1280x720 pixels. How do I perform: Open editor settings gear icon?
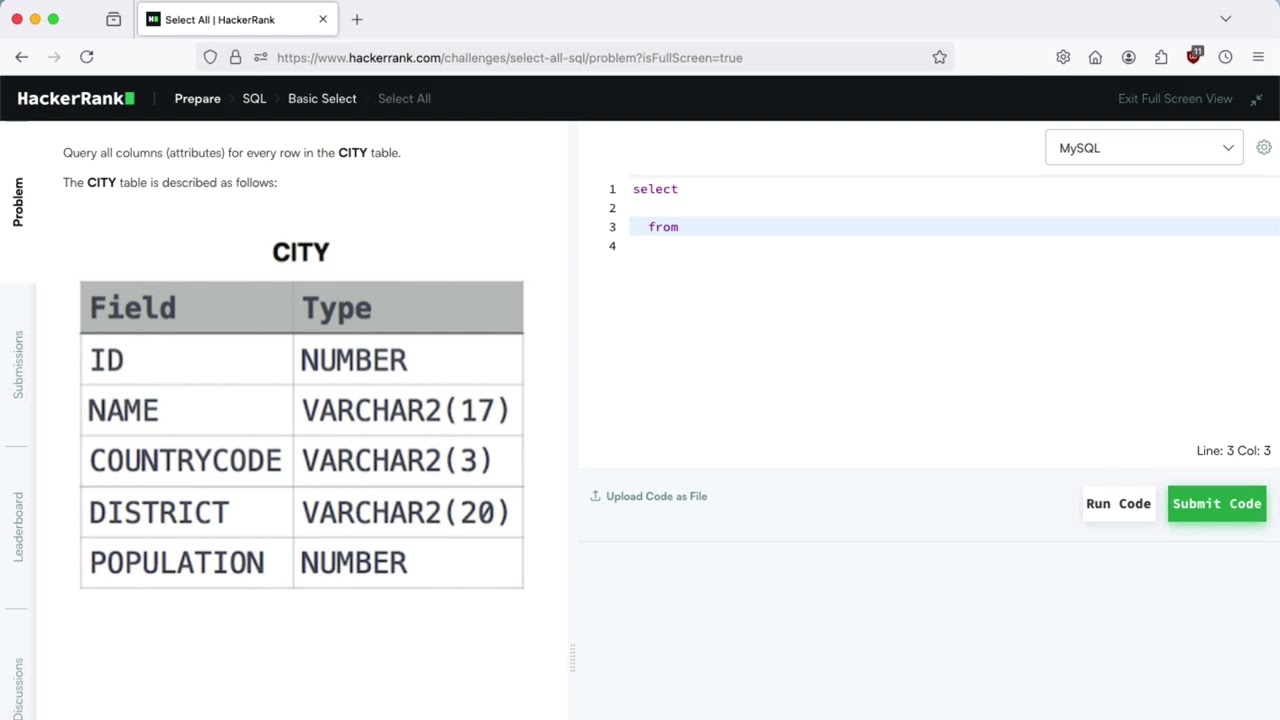coord(1264,147)
